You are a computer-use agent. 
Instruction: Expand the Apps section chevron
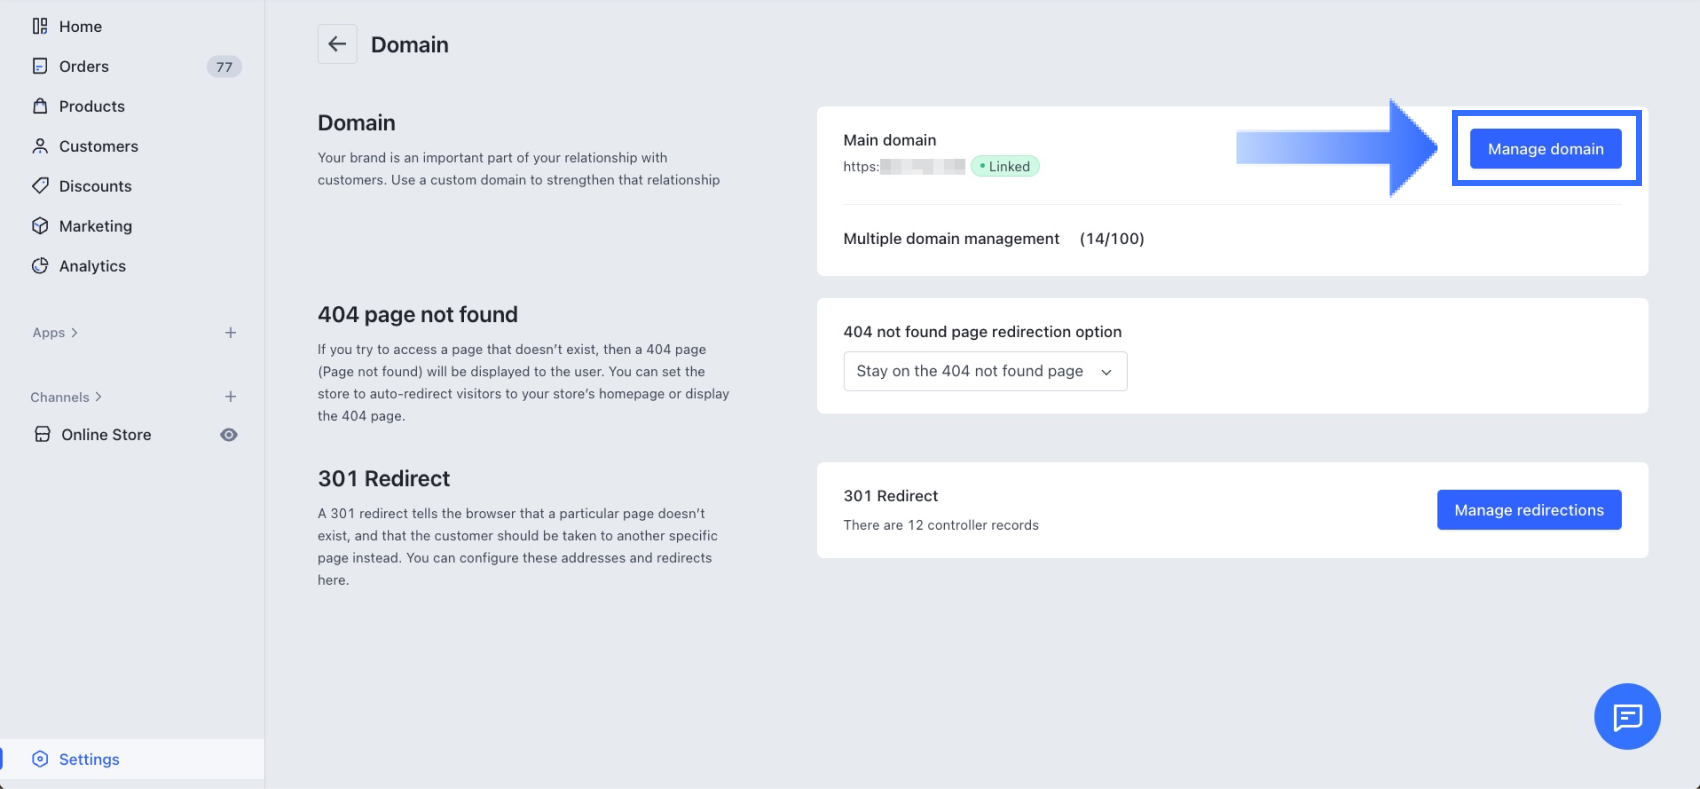click(x=74, y=333)
